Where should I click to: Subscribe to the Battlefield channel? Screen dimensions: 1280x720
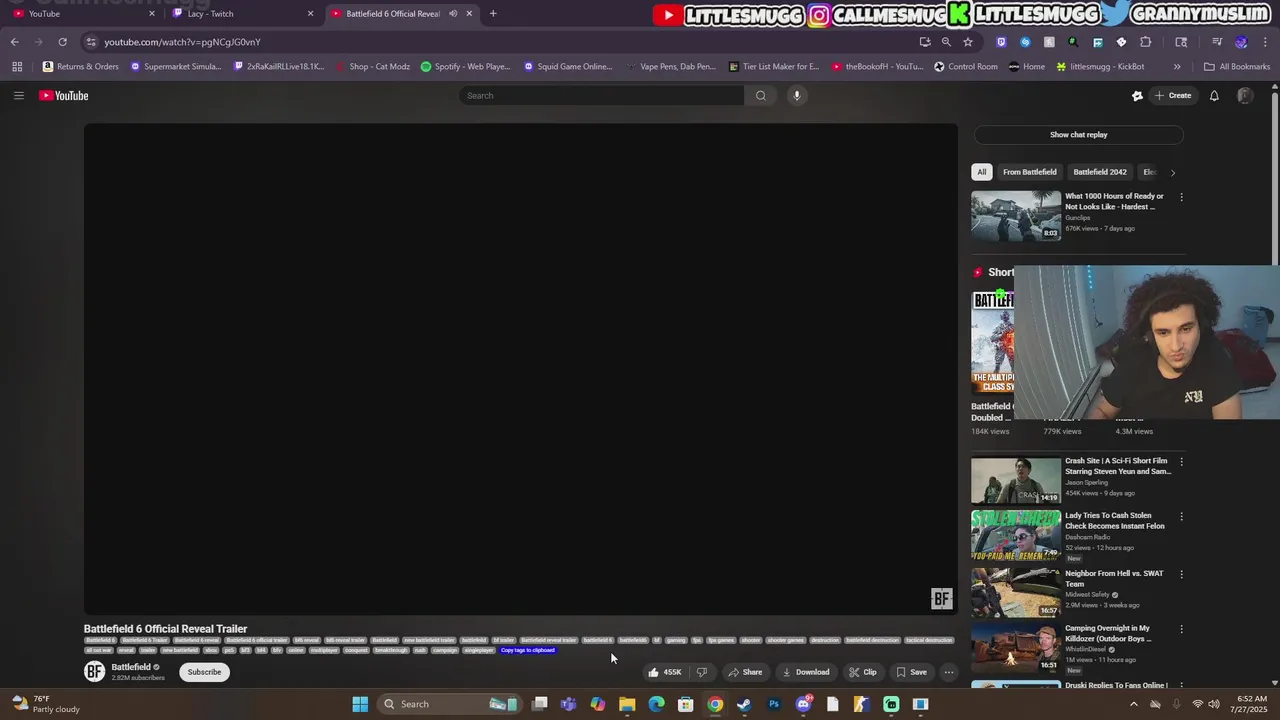204,672
